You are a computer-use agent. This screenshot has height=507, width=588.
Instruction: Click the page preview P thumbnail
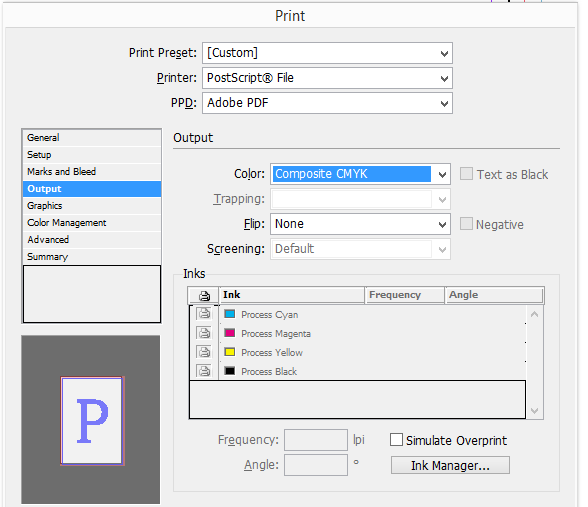pyautogui.click(x=92, y=421)
